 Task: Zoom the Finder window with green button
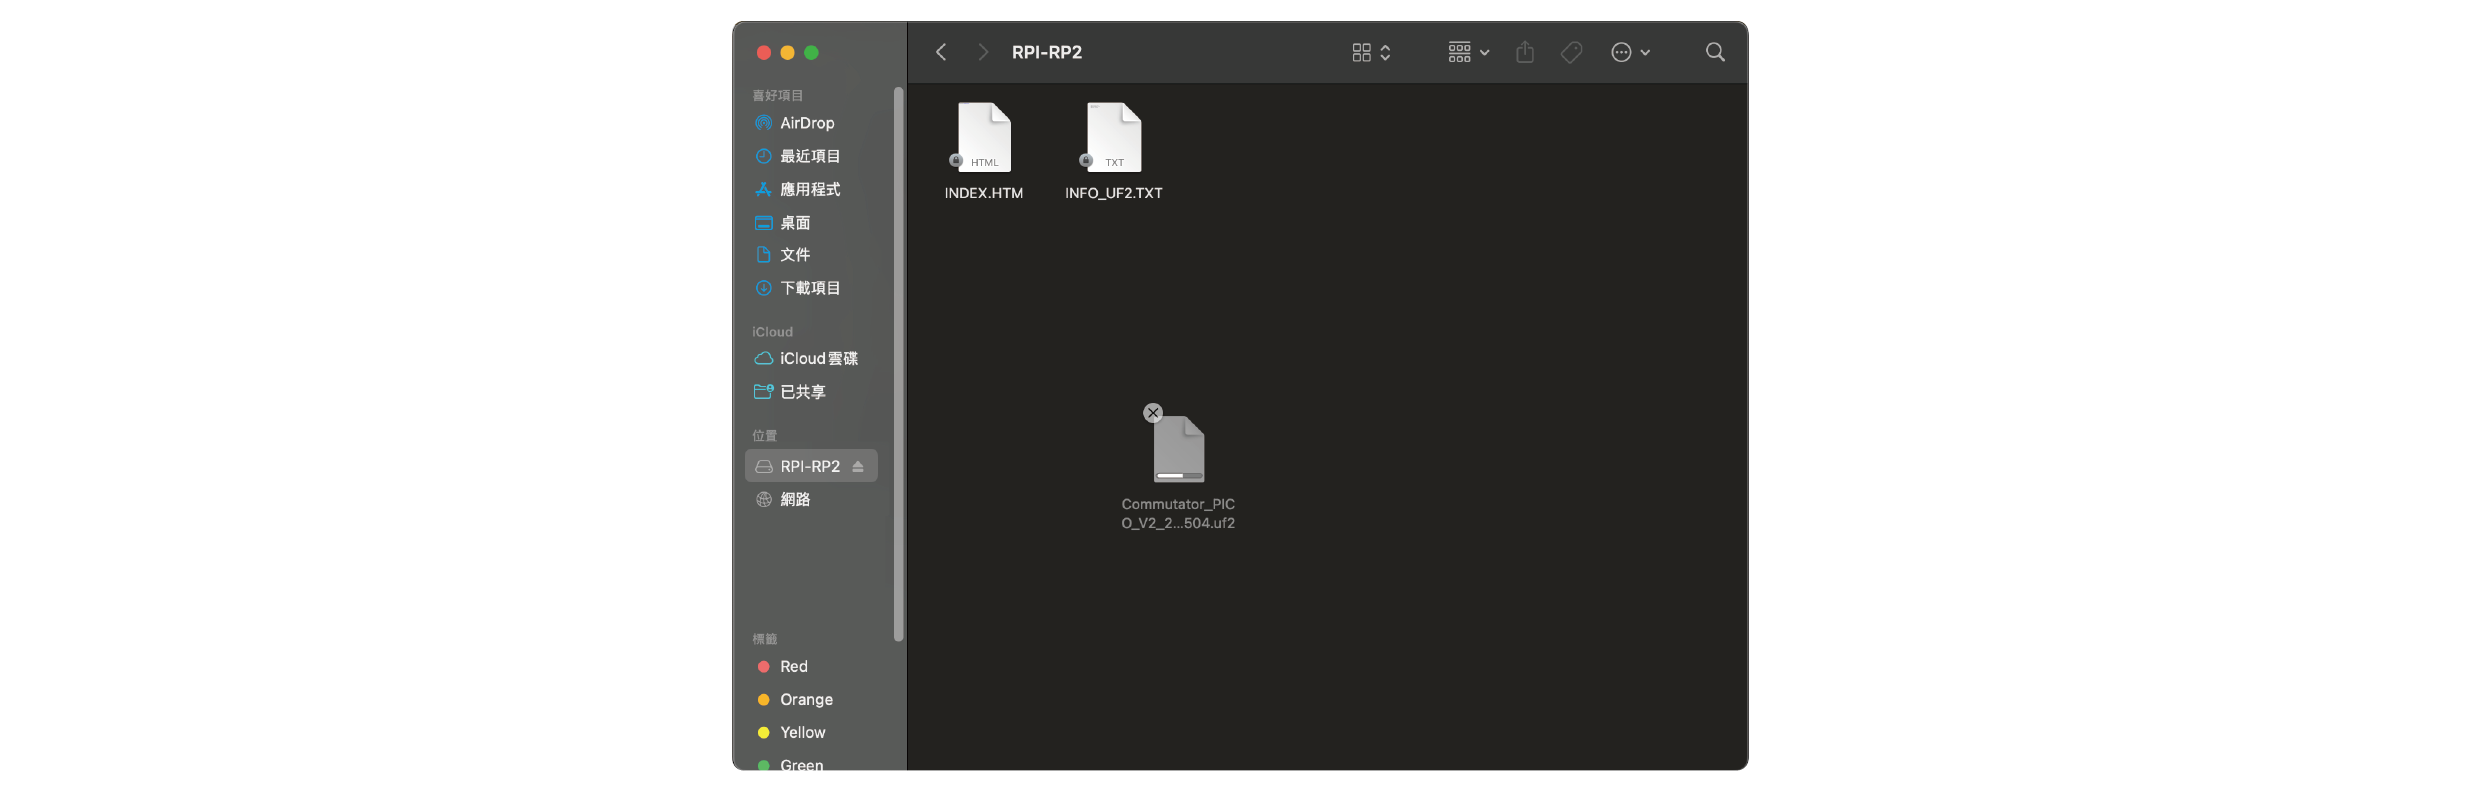(x=812, y=52)
